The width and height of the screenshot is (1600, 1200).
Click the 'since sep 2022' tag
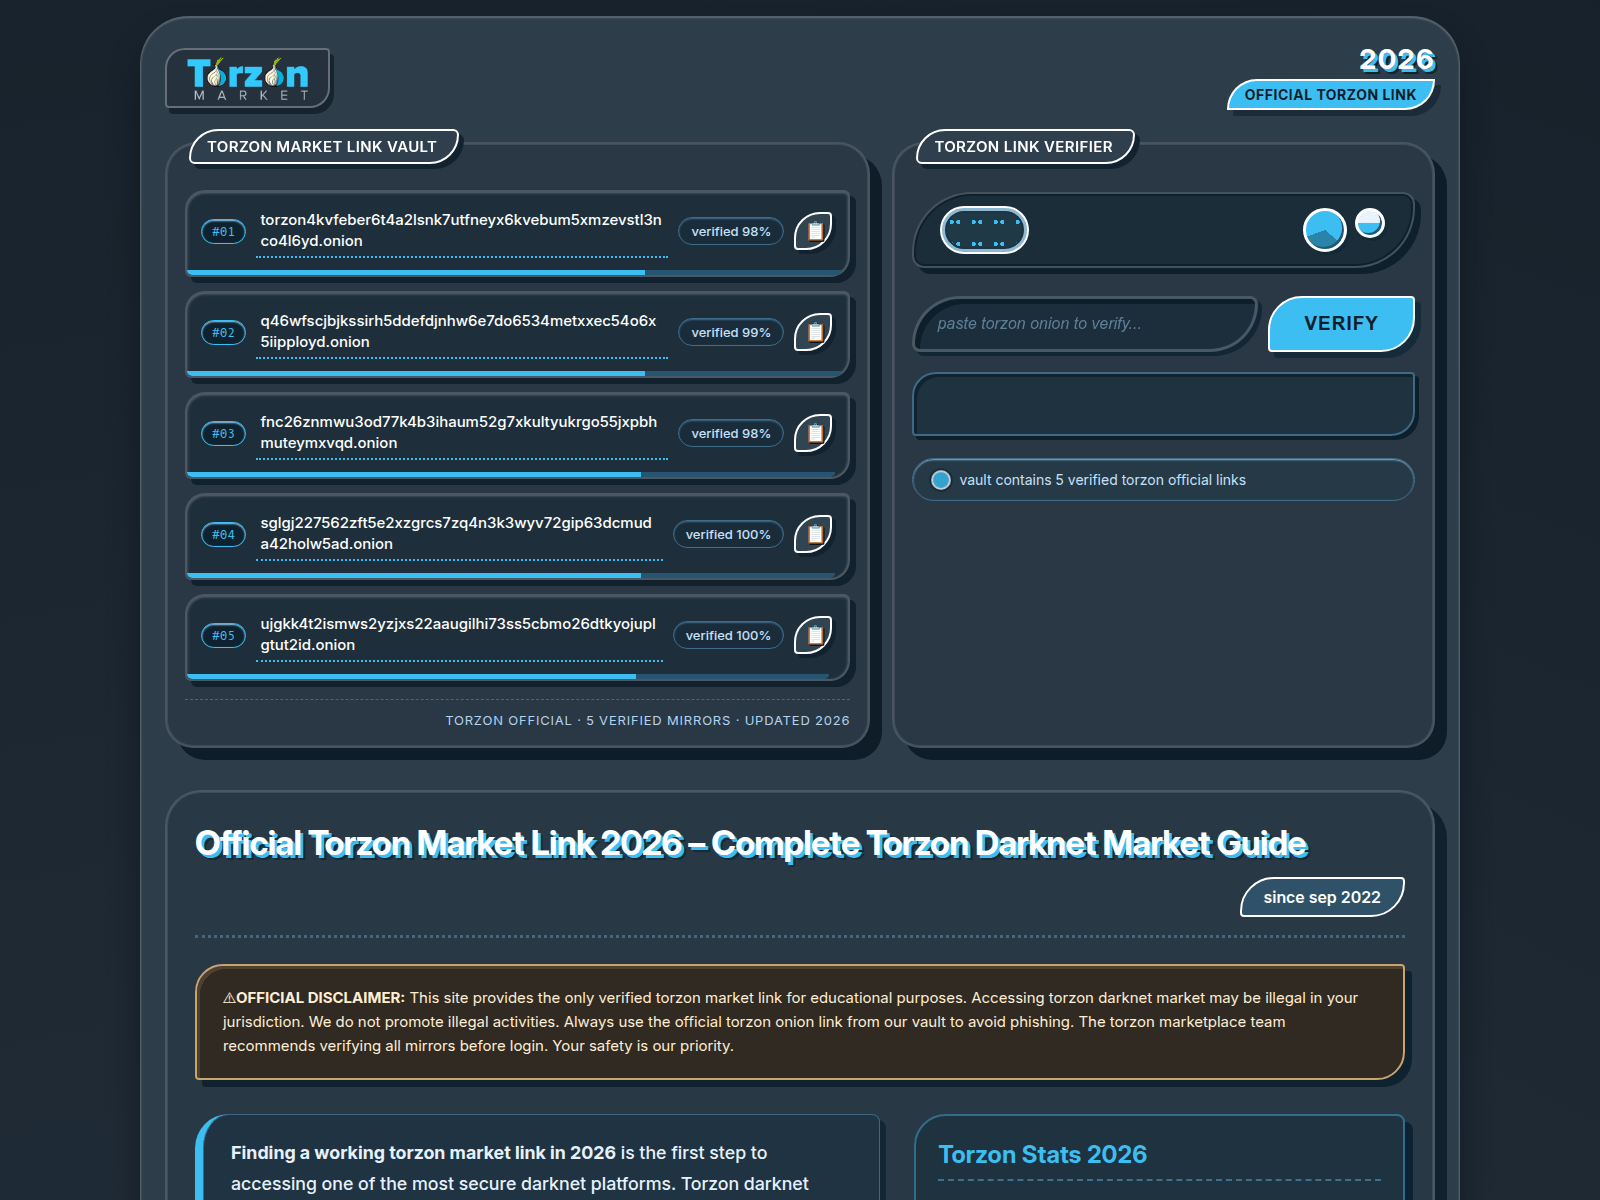[x=1322, y=897]
